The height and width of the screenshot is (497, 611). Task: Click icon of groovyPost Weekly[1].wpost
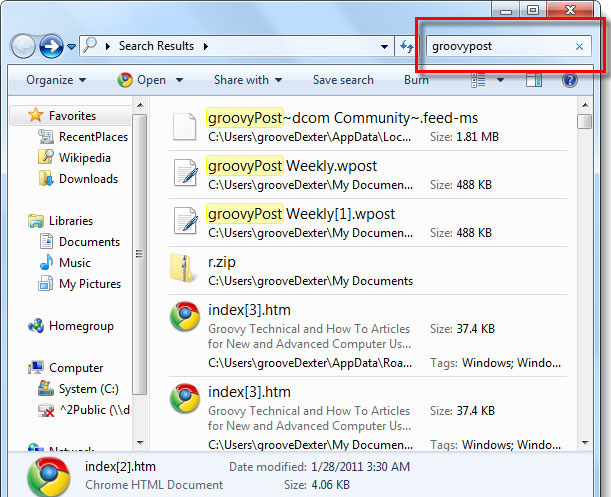(185, 221)
